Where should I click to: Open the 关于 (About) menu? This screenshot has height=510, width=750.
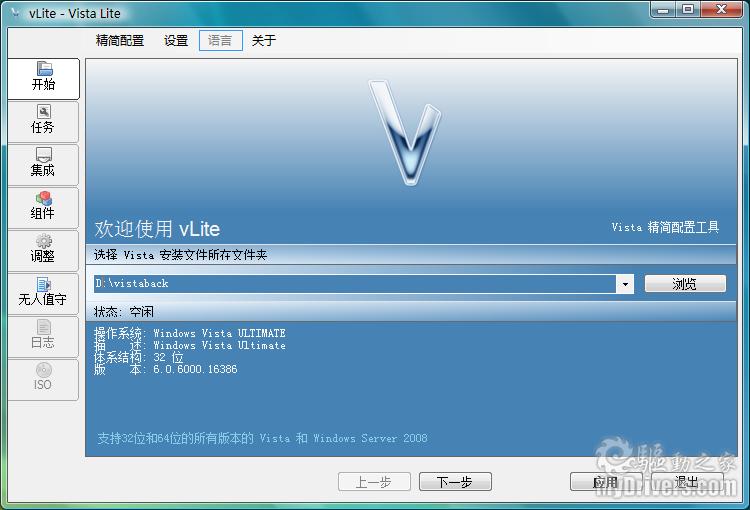click(264, 40)
